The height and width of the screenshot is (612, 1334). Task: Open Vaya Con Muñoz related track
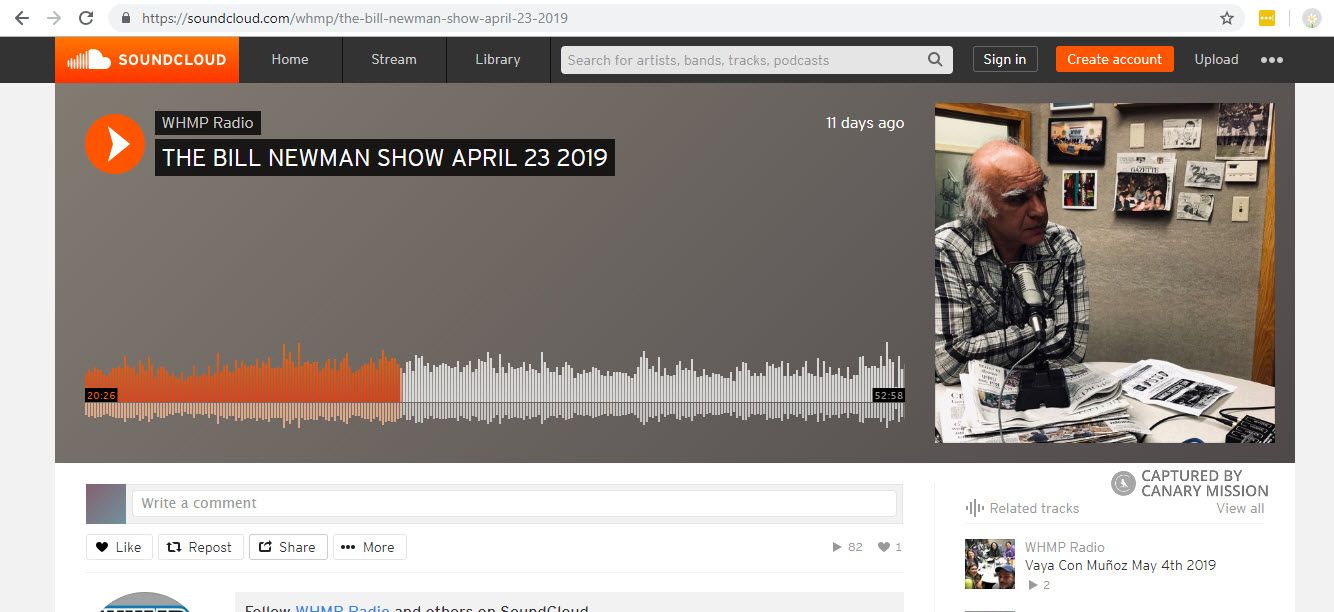[1120, 565]
